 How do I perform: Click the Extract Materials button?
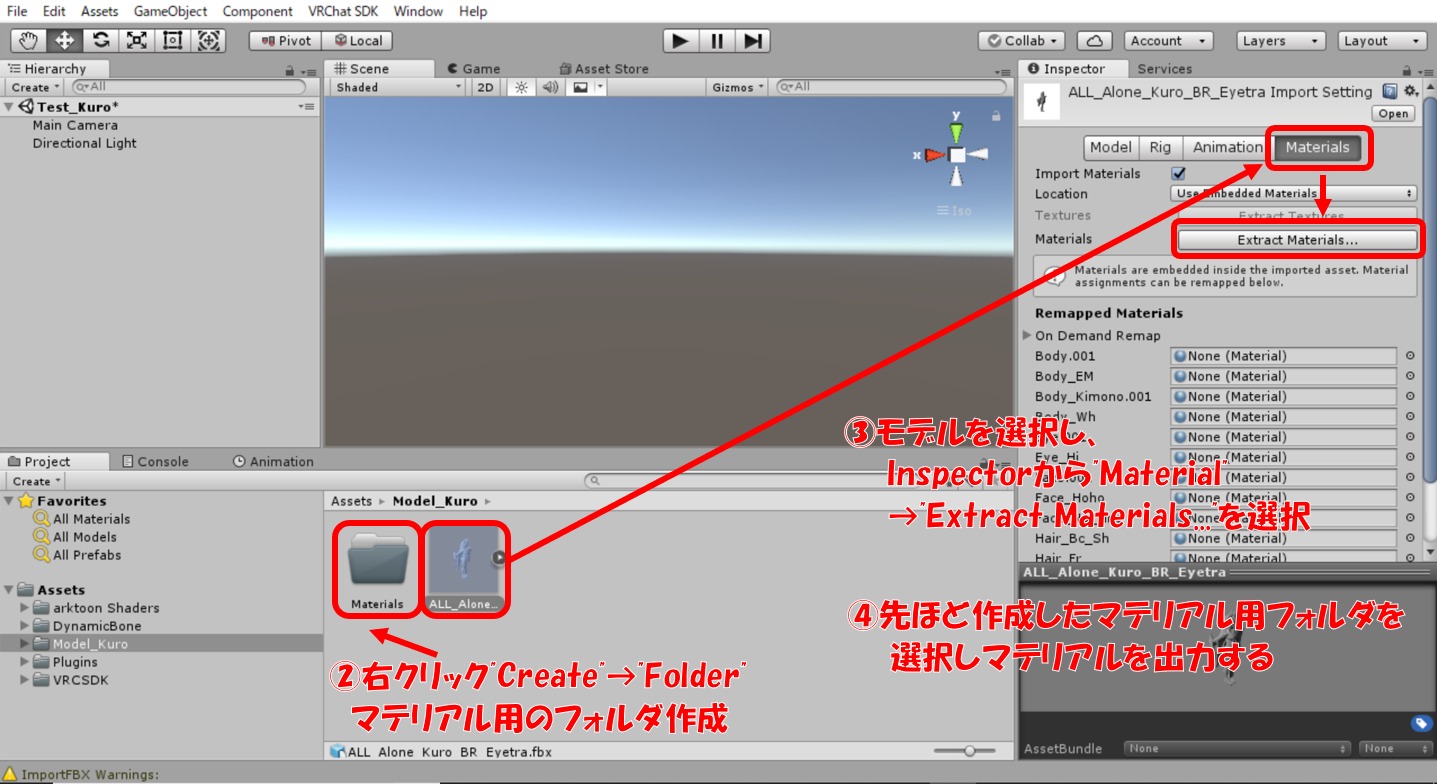(x=1297, y=240)
